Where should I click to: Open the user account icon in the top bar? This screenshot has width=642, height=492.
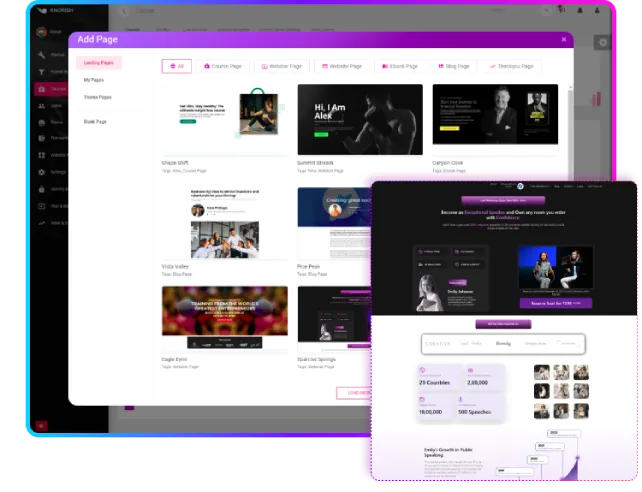click(597, 11)
